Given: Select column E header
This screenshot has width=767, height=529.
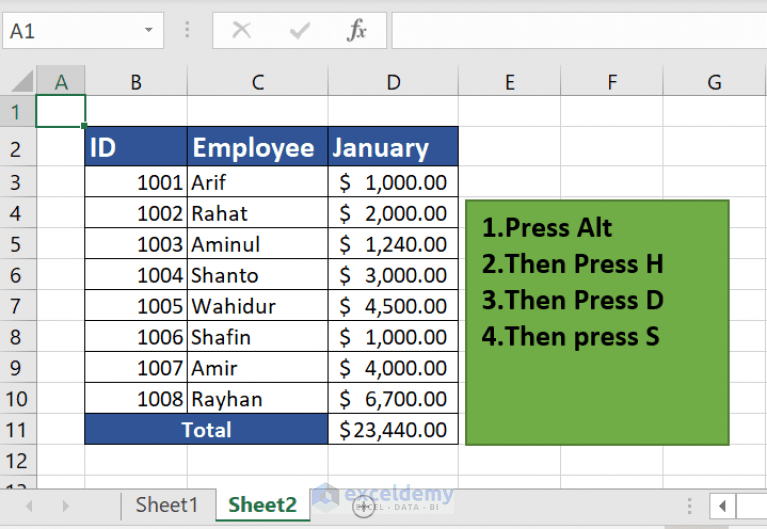Looking at the screenshot, I should point(510,81).
